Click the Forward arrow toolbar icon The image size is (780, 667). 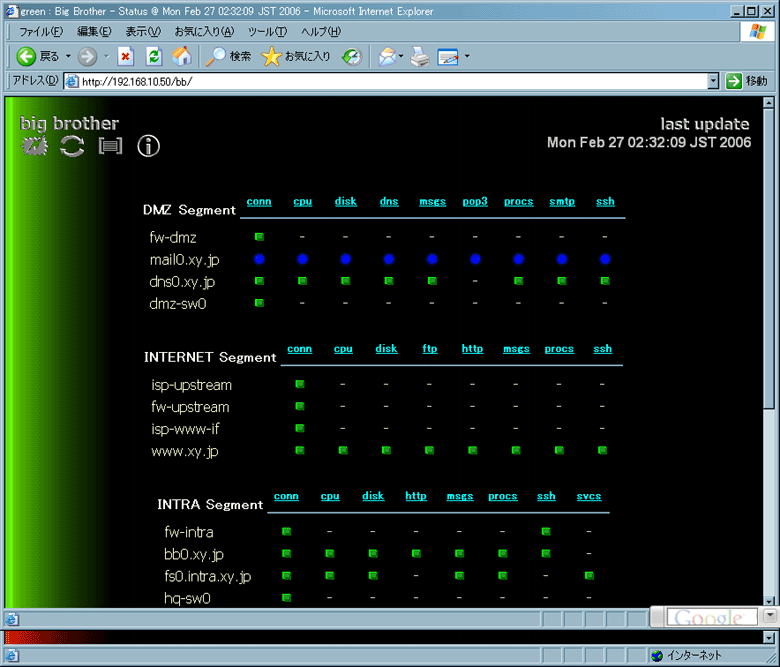88,56
